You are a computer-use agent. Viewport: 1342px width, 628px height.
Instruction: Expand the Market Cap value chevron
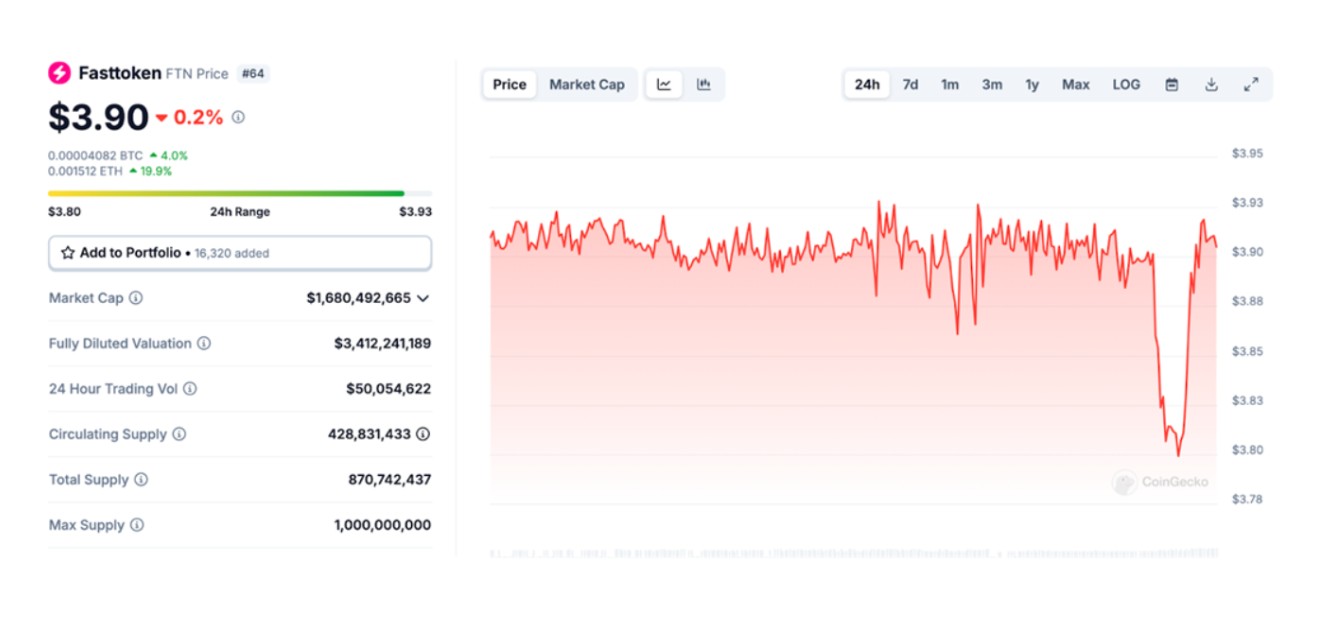(423, 298)
